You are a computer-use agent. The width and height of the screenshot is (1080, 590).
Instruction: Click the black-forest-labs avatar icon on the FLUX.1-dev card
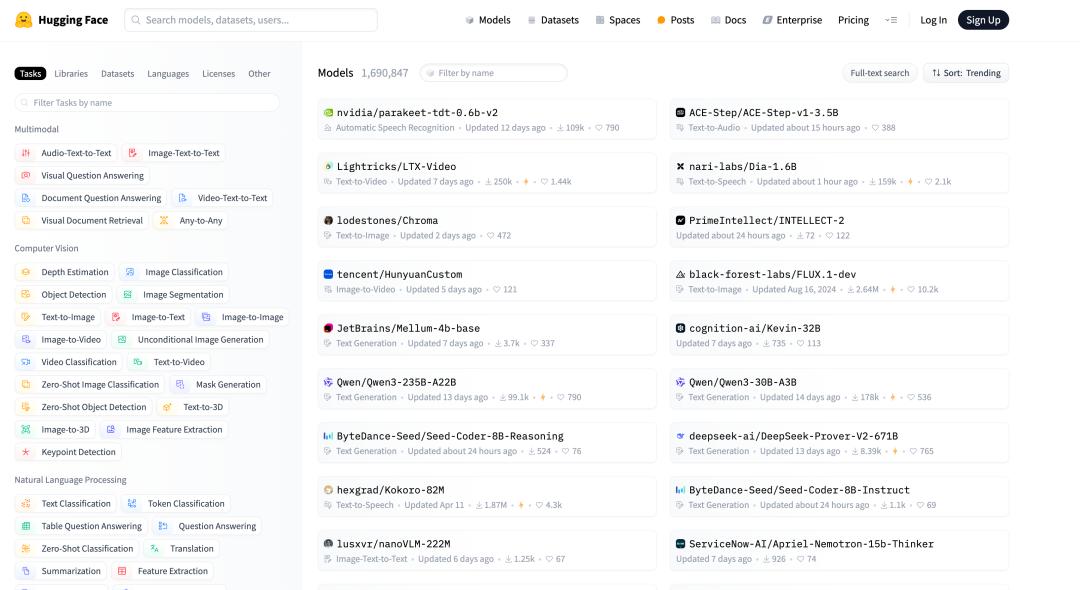coord(681,274)
